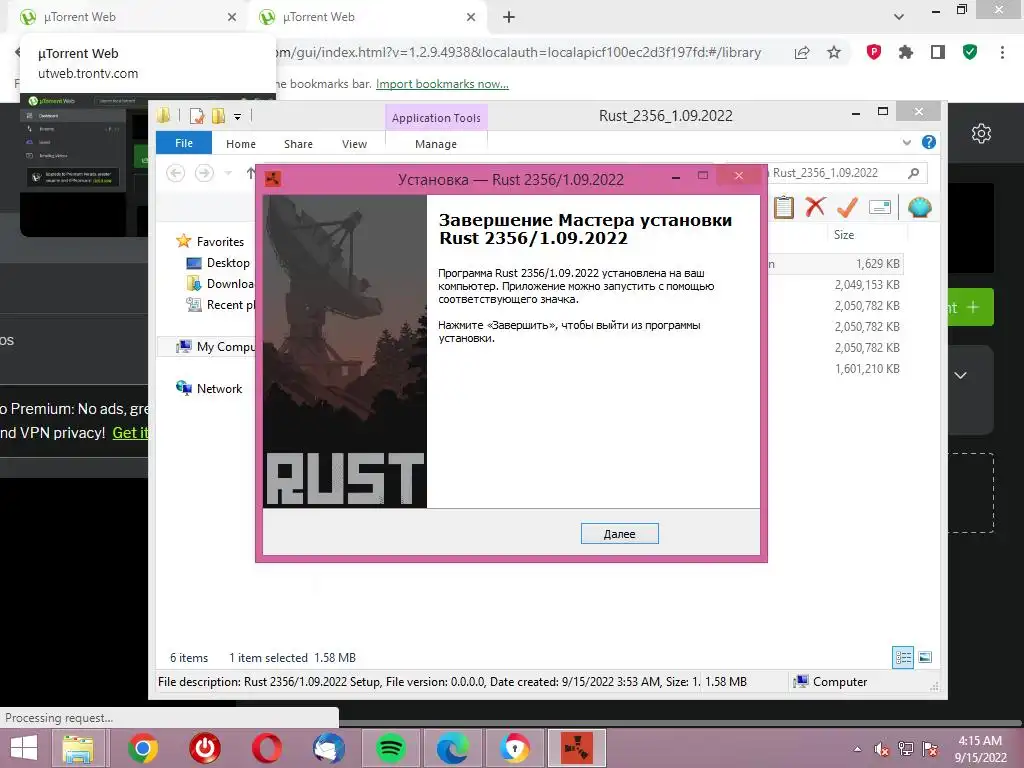Open the Share ribbon tab

point(298,144)
